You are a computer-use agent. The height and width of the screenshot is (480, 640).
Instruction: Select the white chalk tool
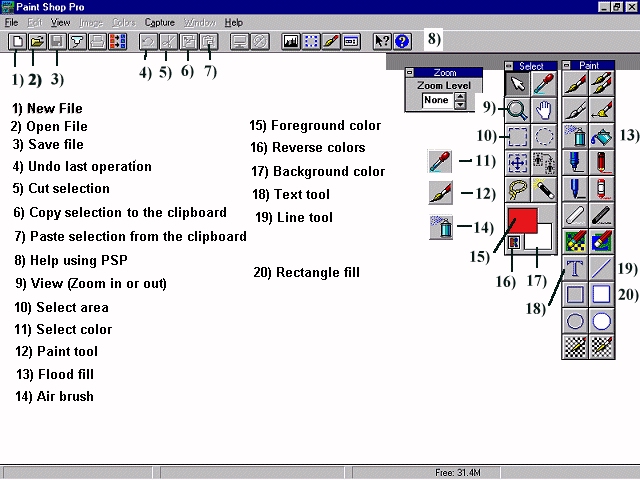575,215
